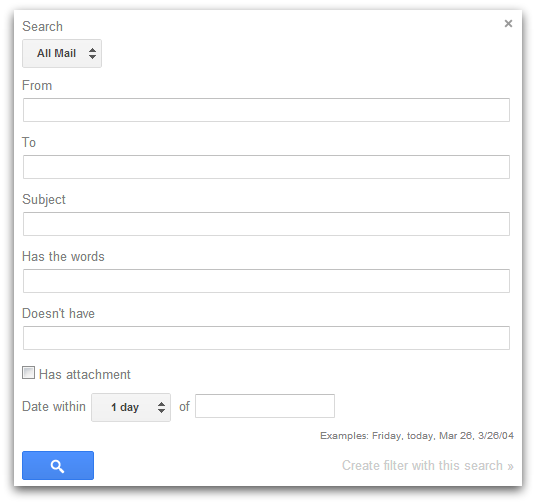The height and width of the screenshot is (504, 536).
Task: Focus the Doesn't have text box
Action: [x=266, y=338]
